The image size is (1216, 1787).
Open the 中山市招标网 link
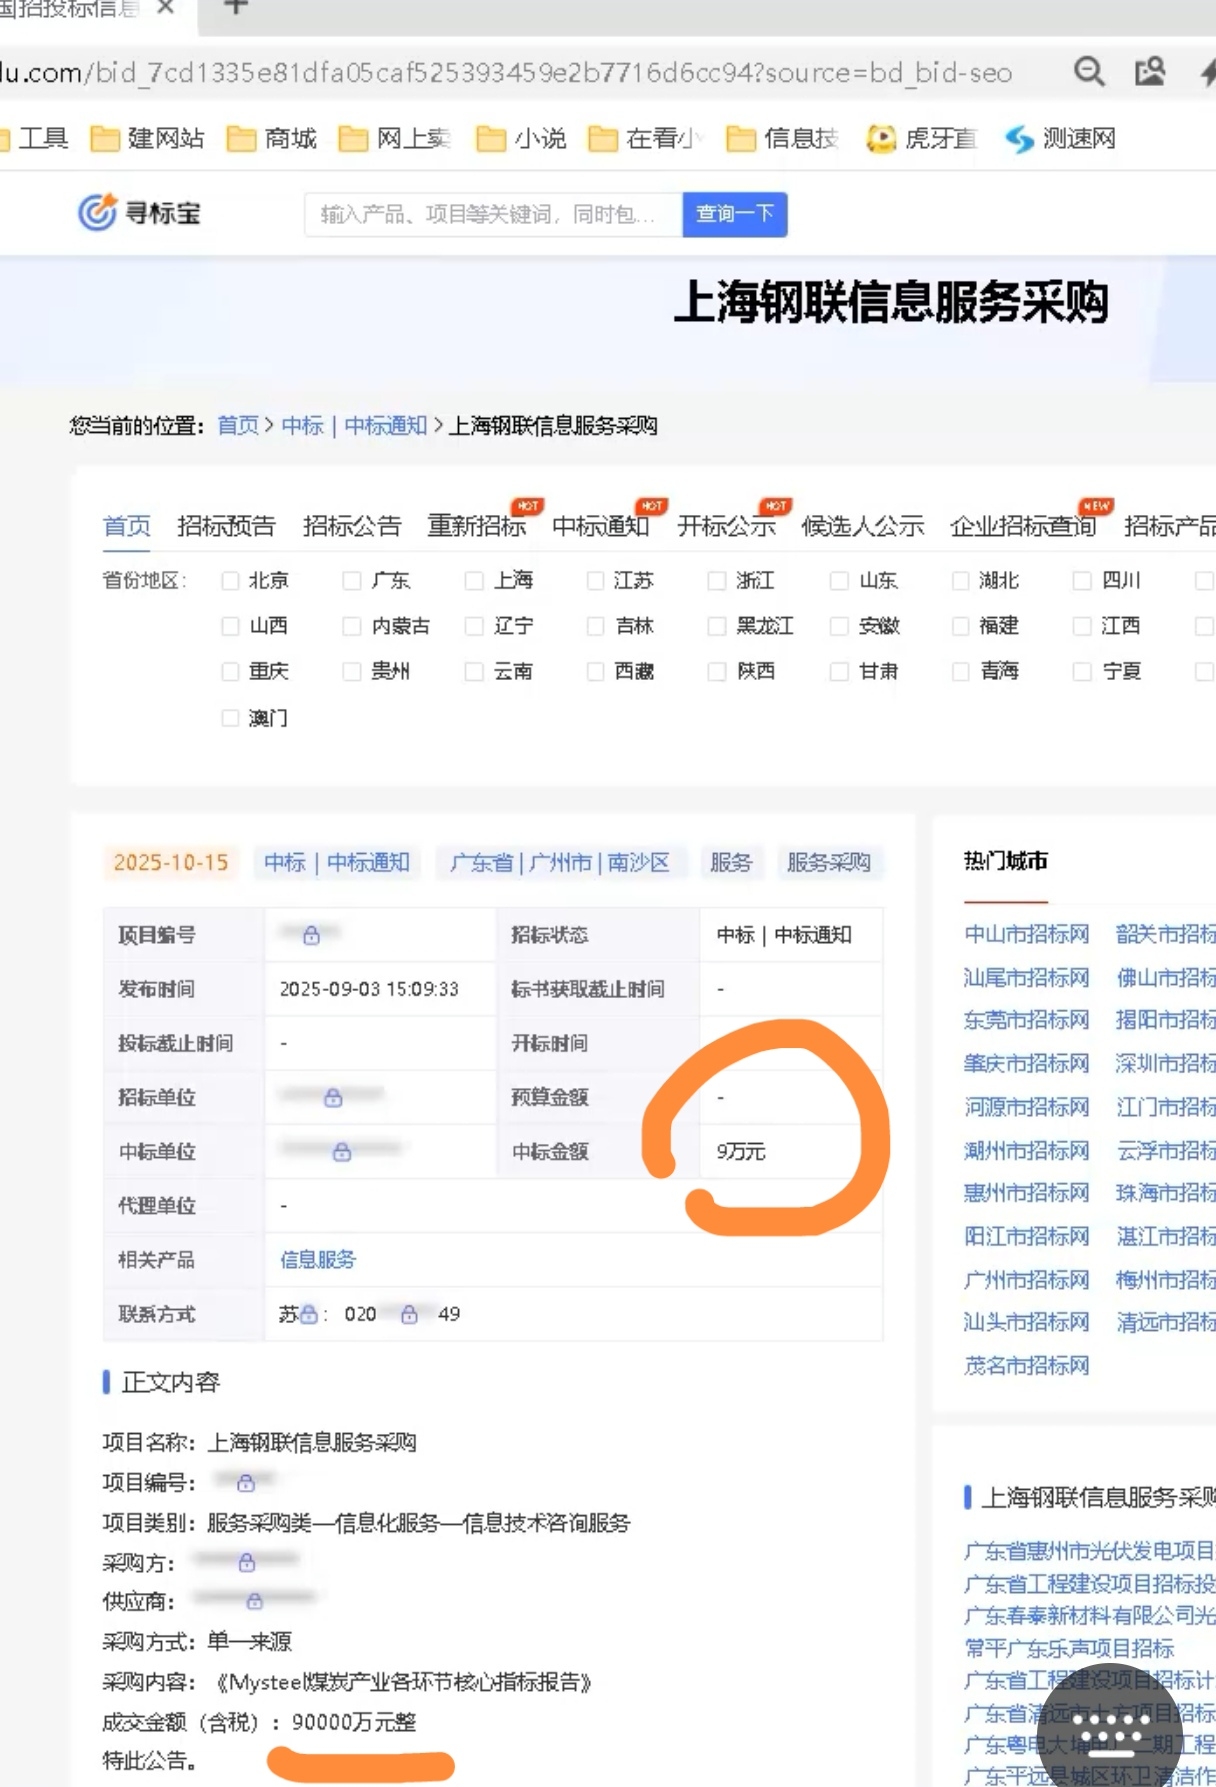coord(1026,934)
